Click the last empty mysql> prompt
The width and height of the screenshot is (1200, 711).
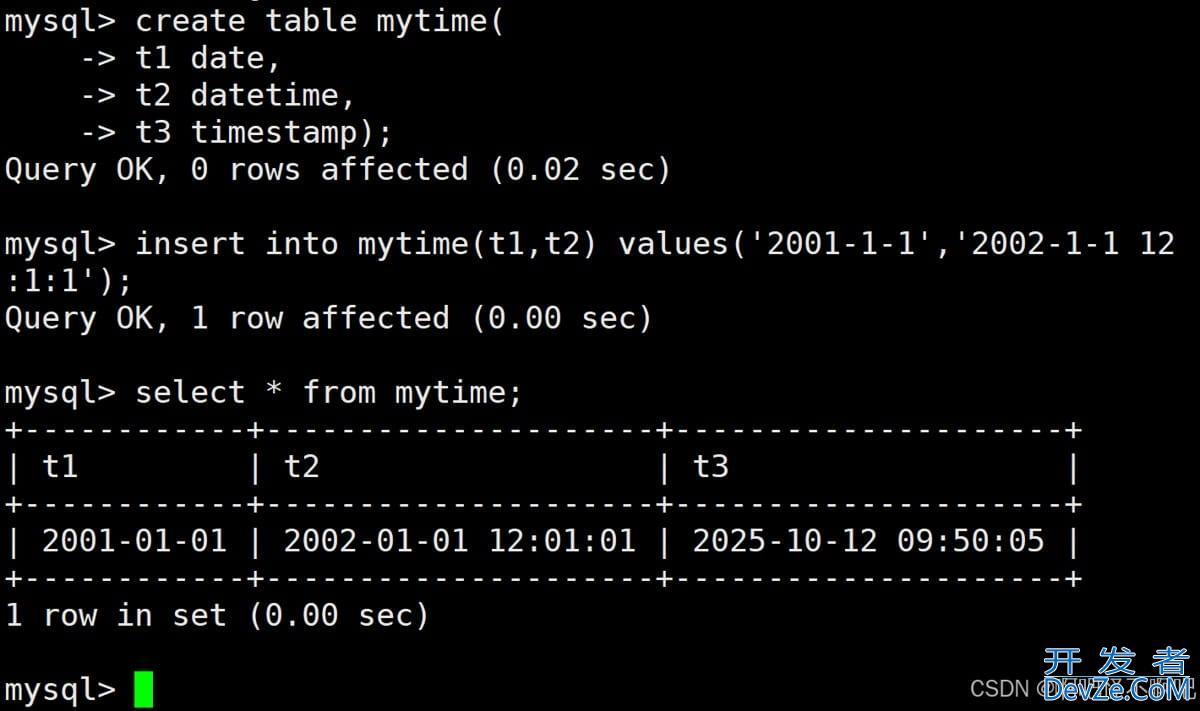(60, 689)
